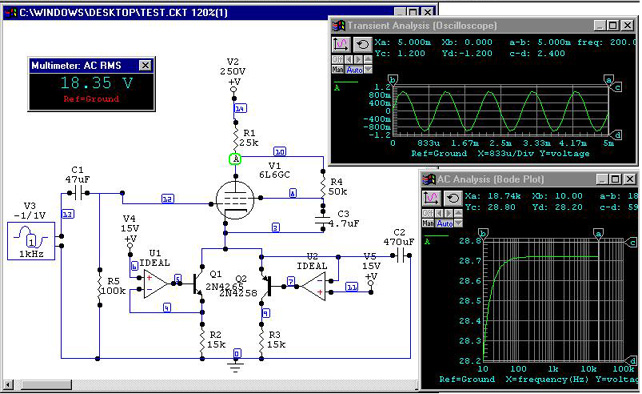Viewport: 642px width, 394px height.
Task: Click trace label A in Transient Analysis window
Action: [337, 88]
